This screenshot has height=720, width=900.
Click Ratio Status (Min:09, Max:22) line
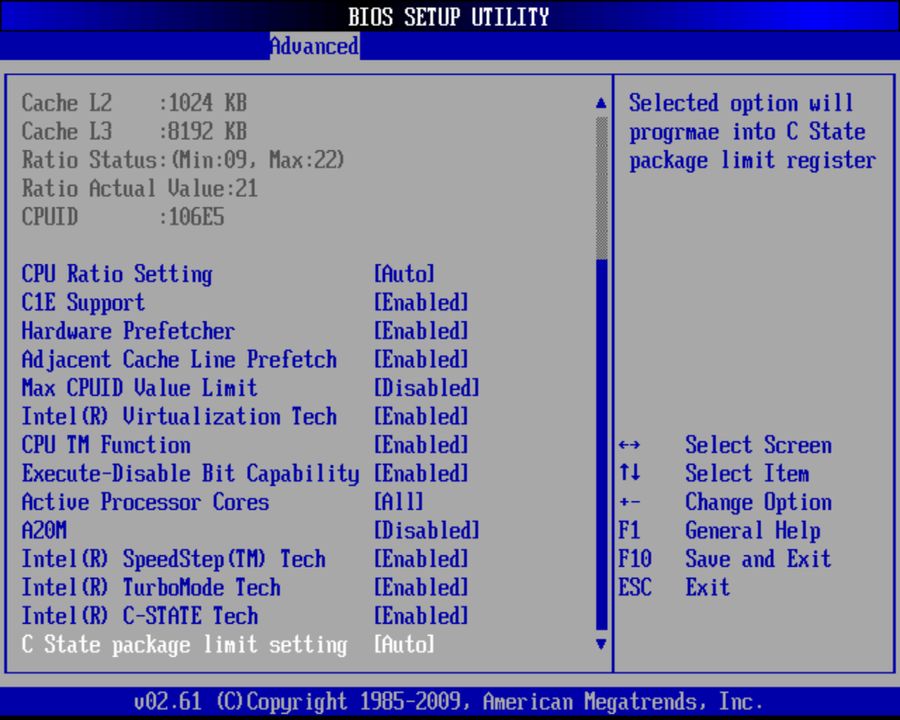pos(183,160)
